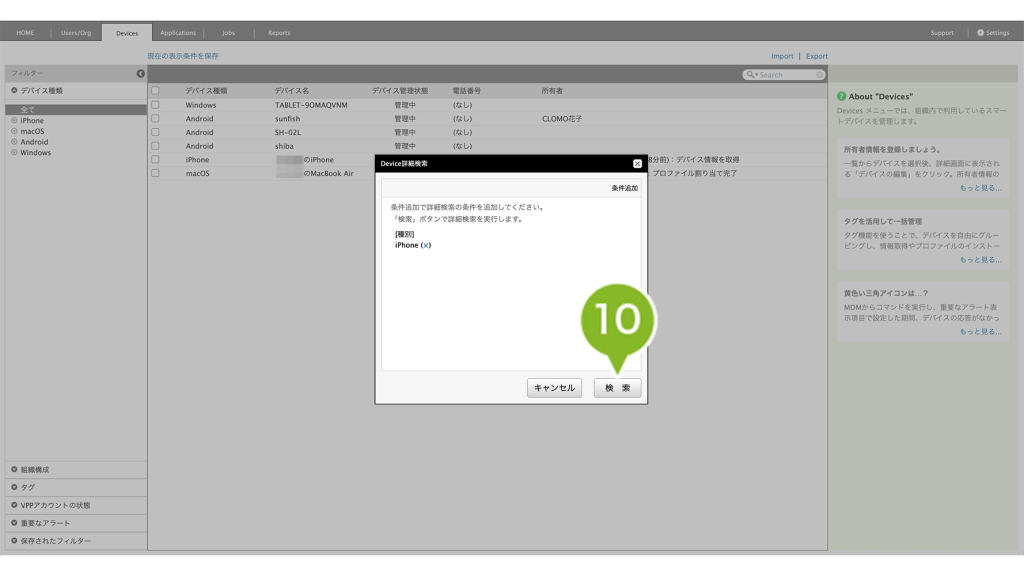The height and width of the screenshot is (576, 1024).
Task: Click the Export link
Action: pos(816,56)
